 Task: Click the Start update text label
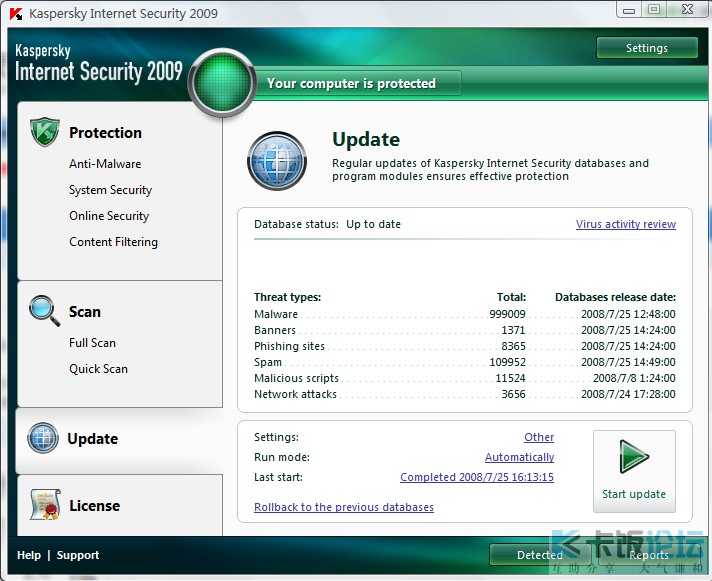(x=634, y=494)
